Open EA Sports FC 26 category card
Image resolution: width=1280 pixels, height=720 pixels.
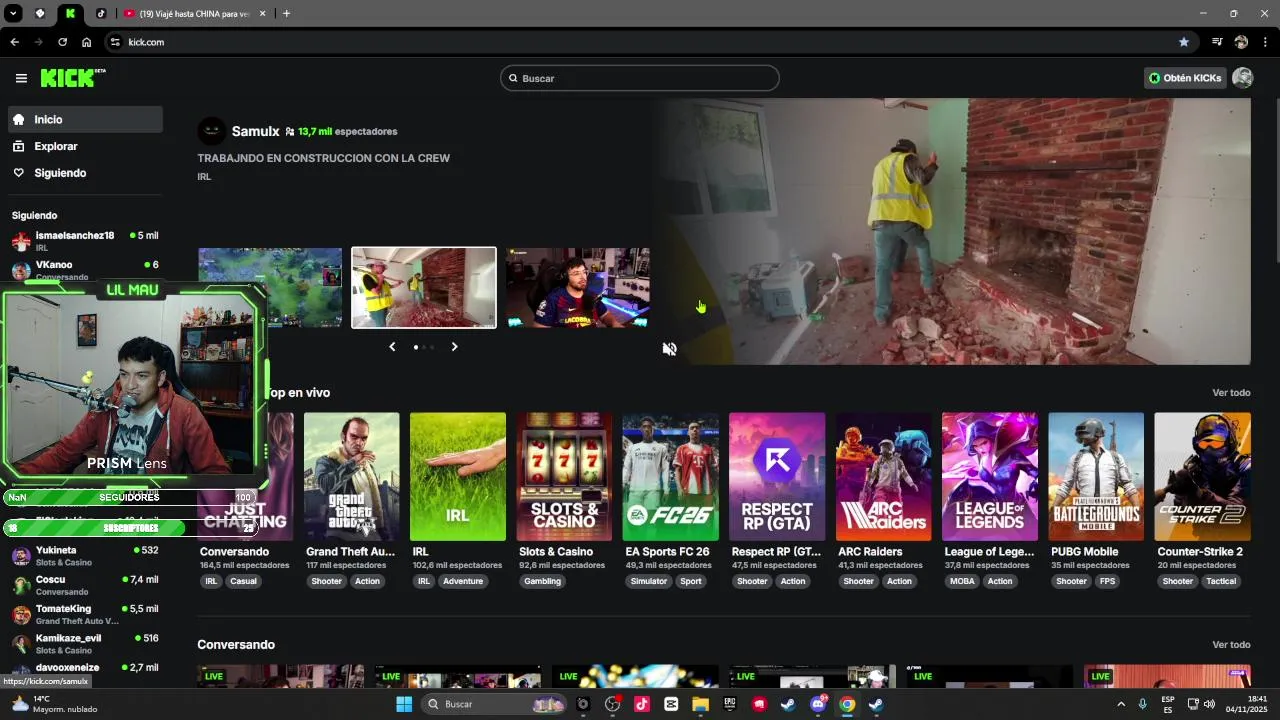[x=671, y=477]
